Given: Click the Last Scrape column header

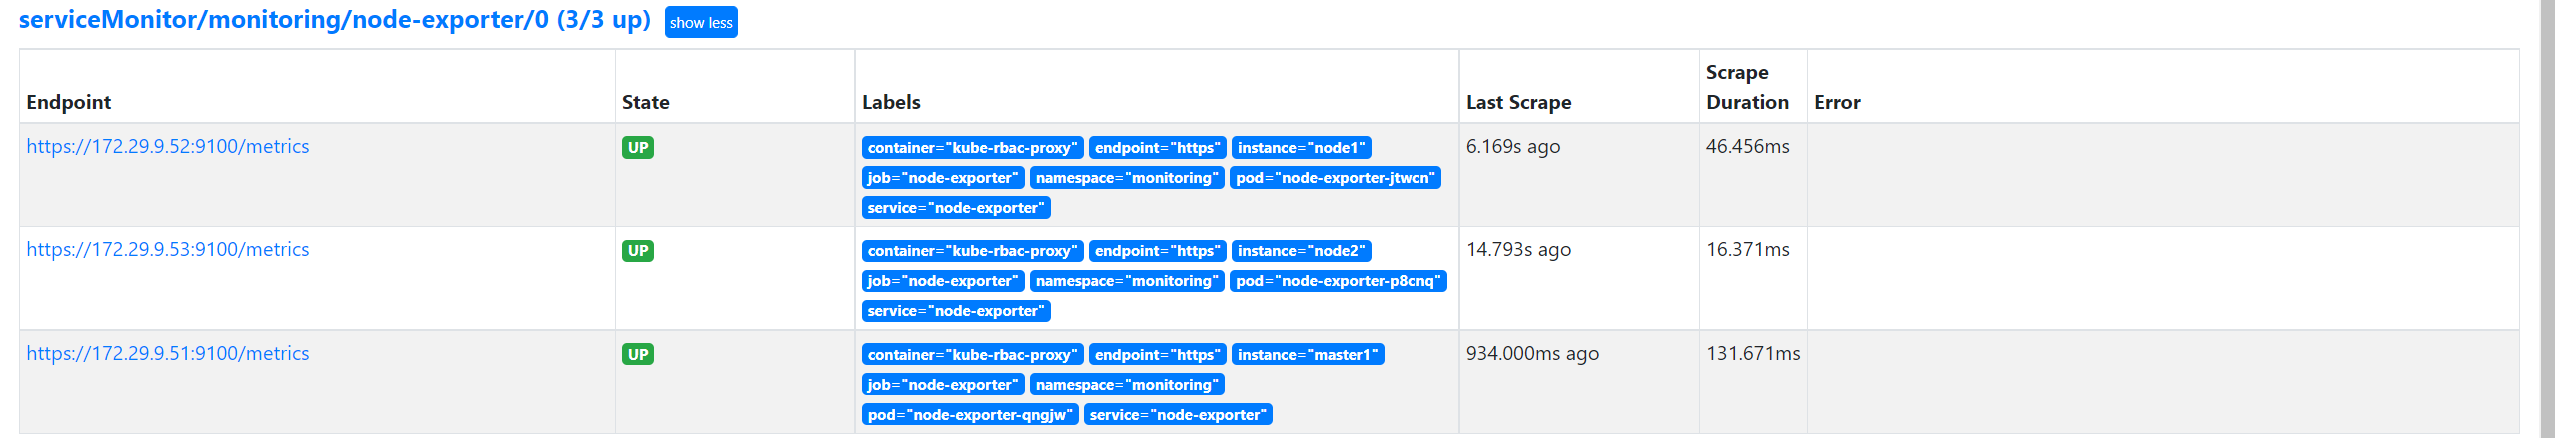Looking at the screenshot, I should point(1518,102).
